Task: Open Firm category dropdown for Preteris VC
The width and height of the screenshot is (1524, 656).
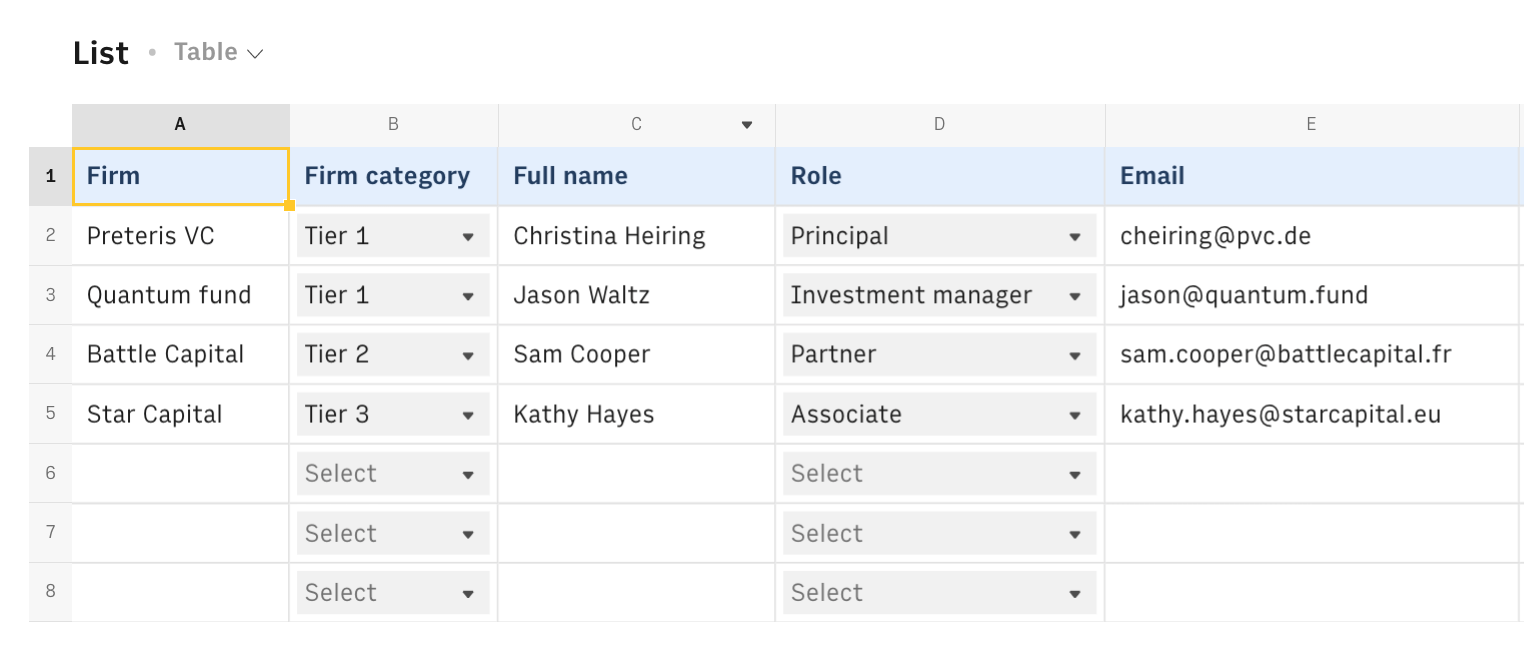Action: click(467, 237)
